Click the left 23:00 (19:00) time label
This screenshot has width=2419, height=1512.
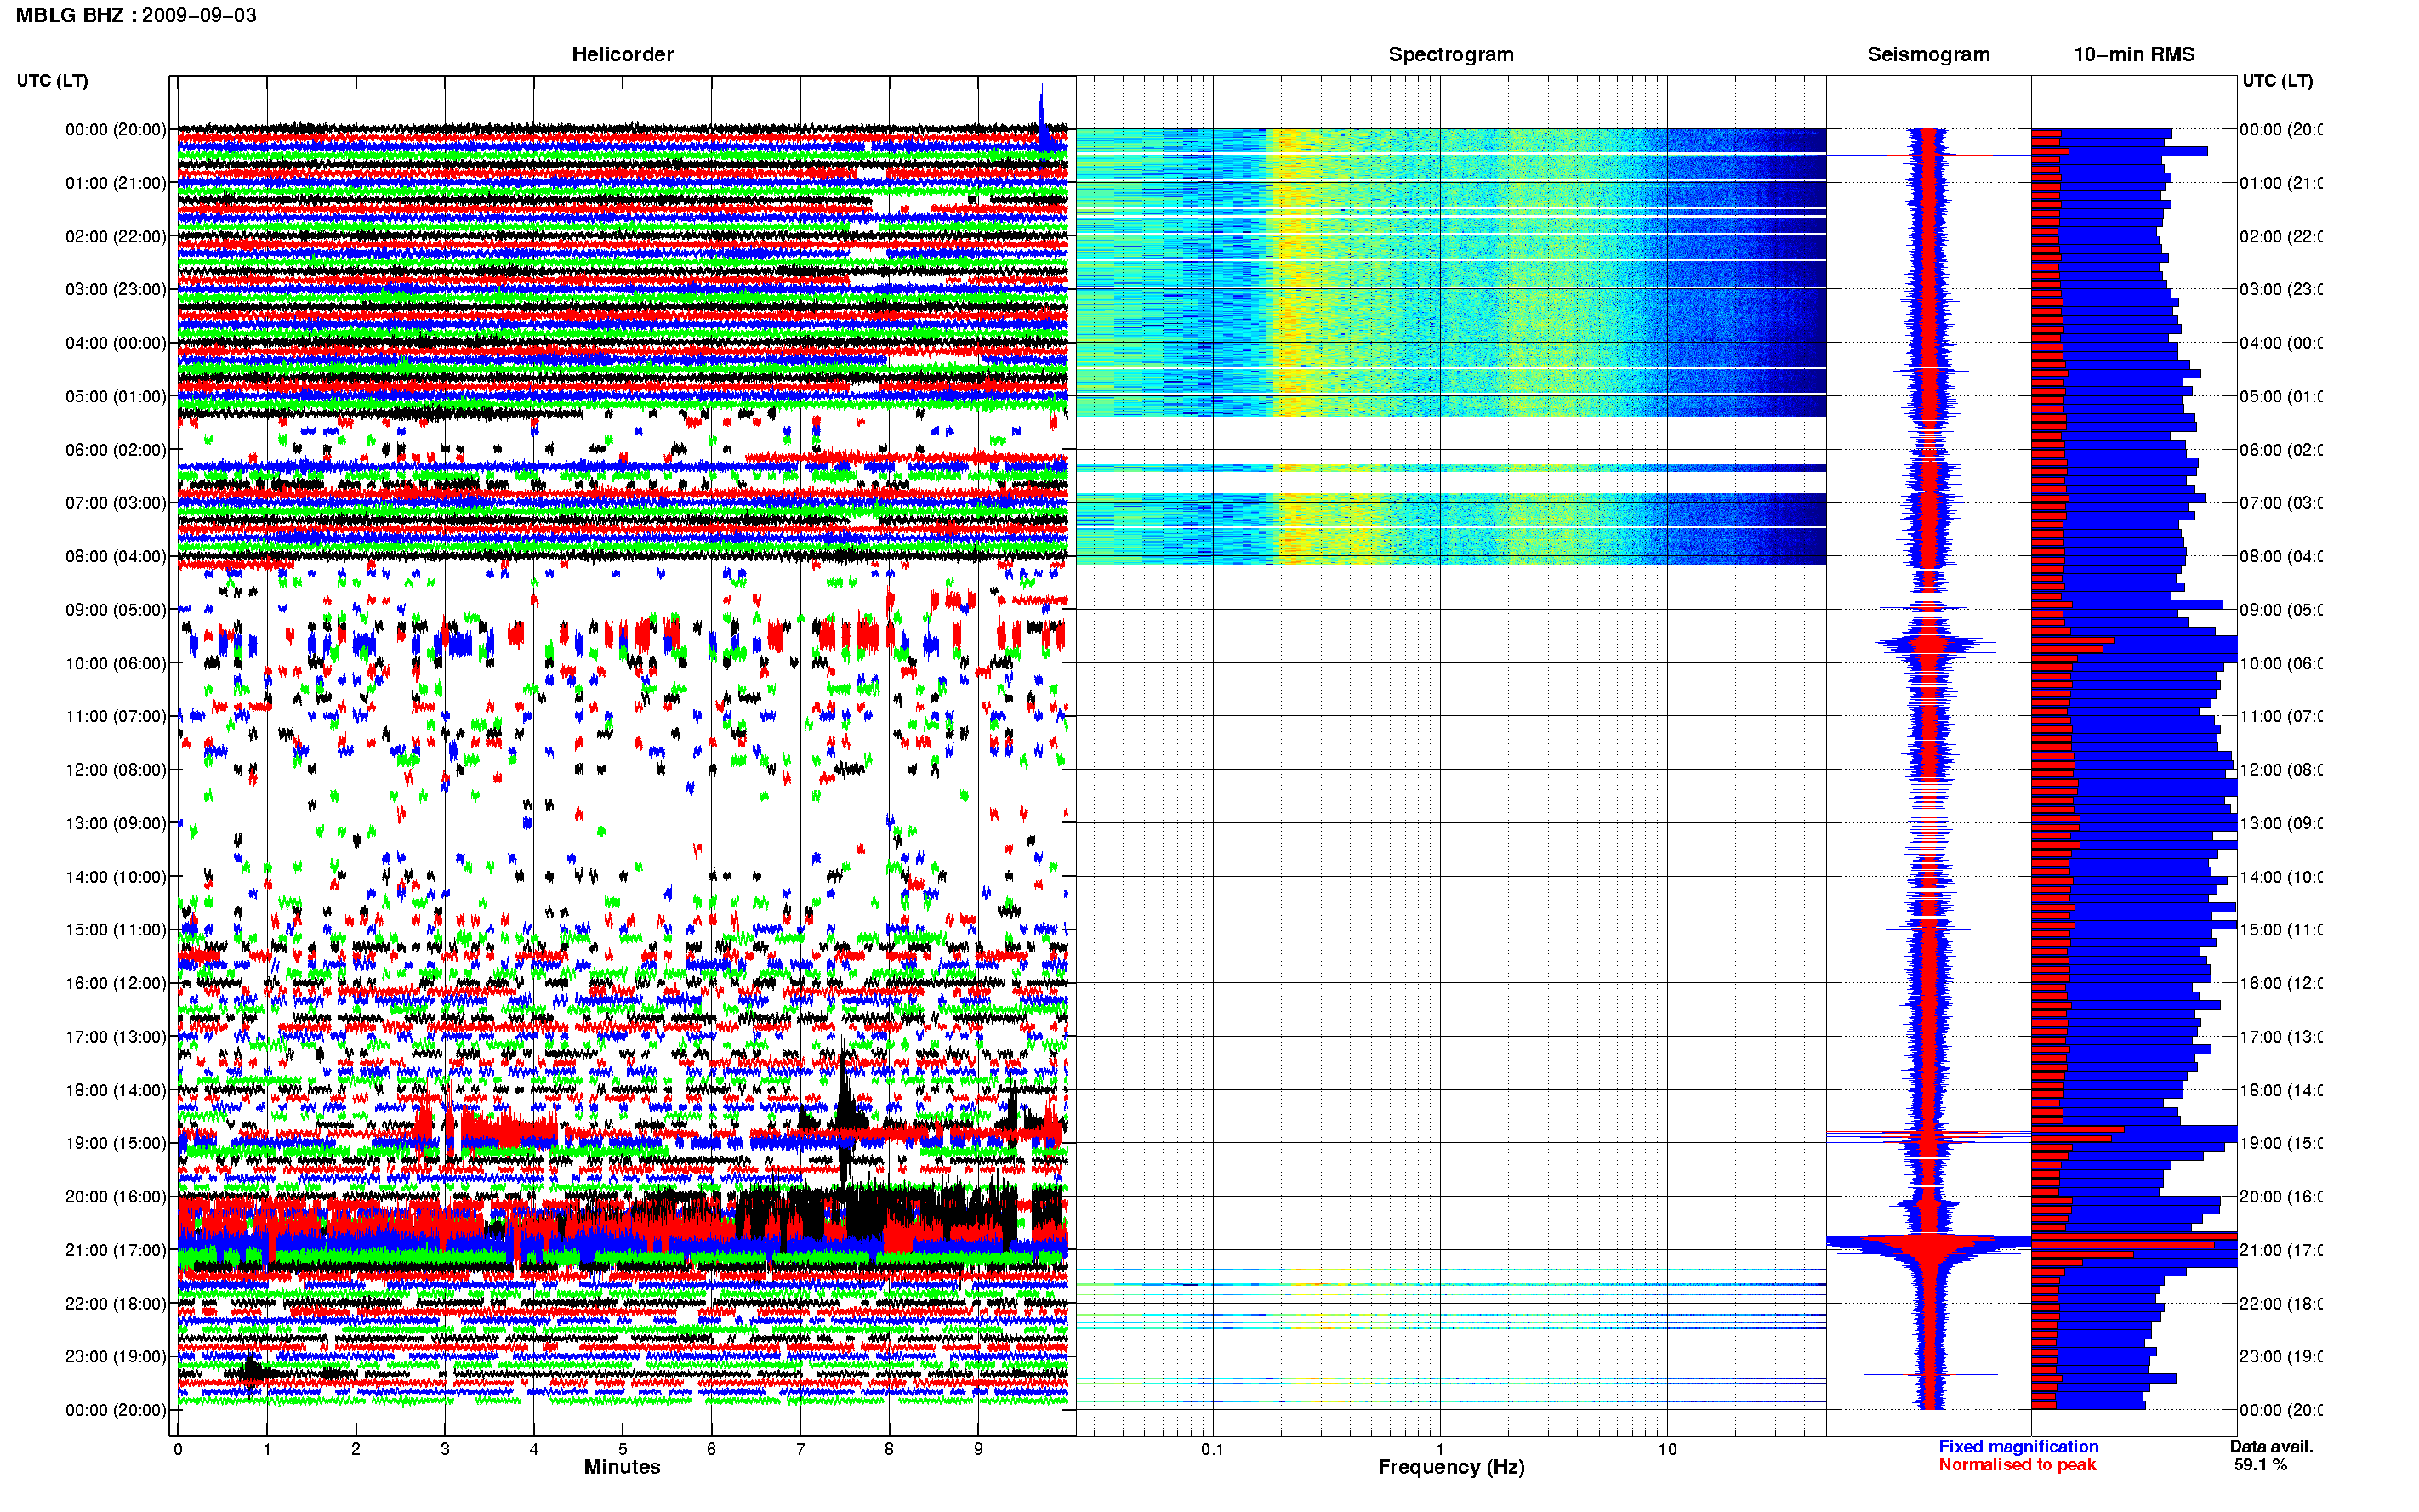[115, 1356]
